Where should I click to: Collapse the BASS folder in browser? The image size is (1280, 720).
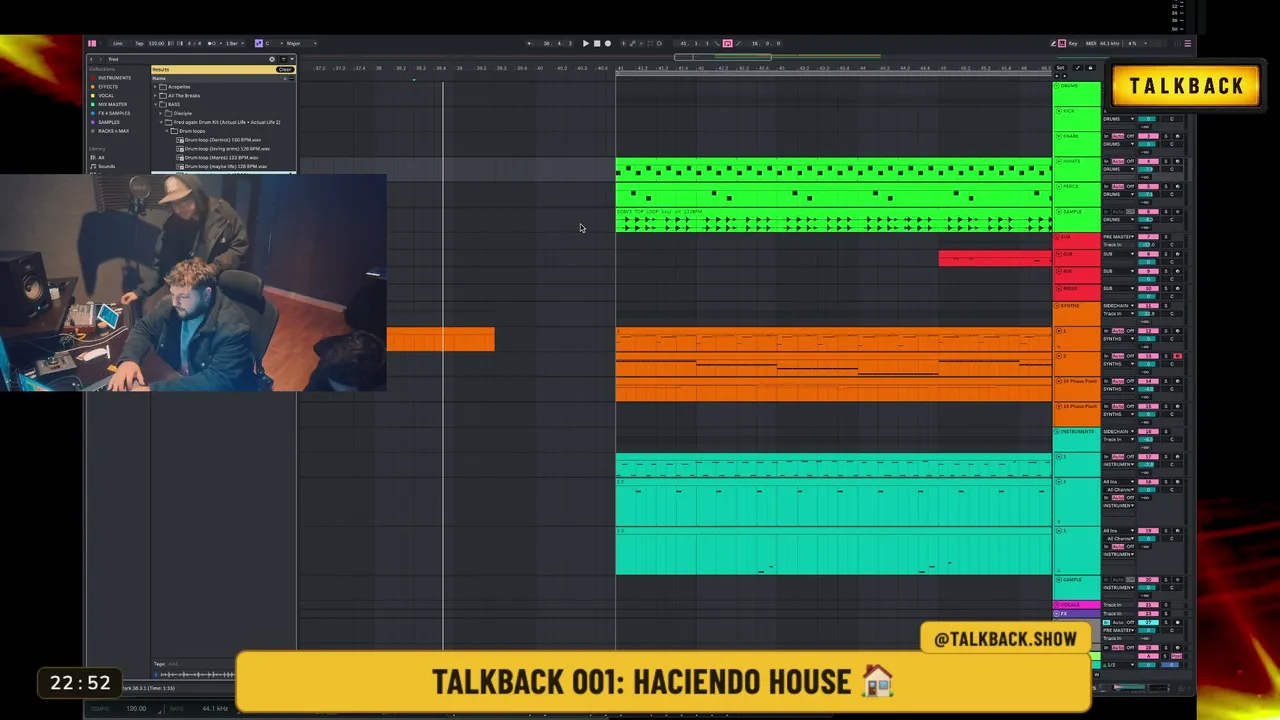pos(157,105)
